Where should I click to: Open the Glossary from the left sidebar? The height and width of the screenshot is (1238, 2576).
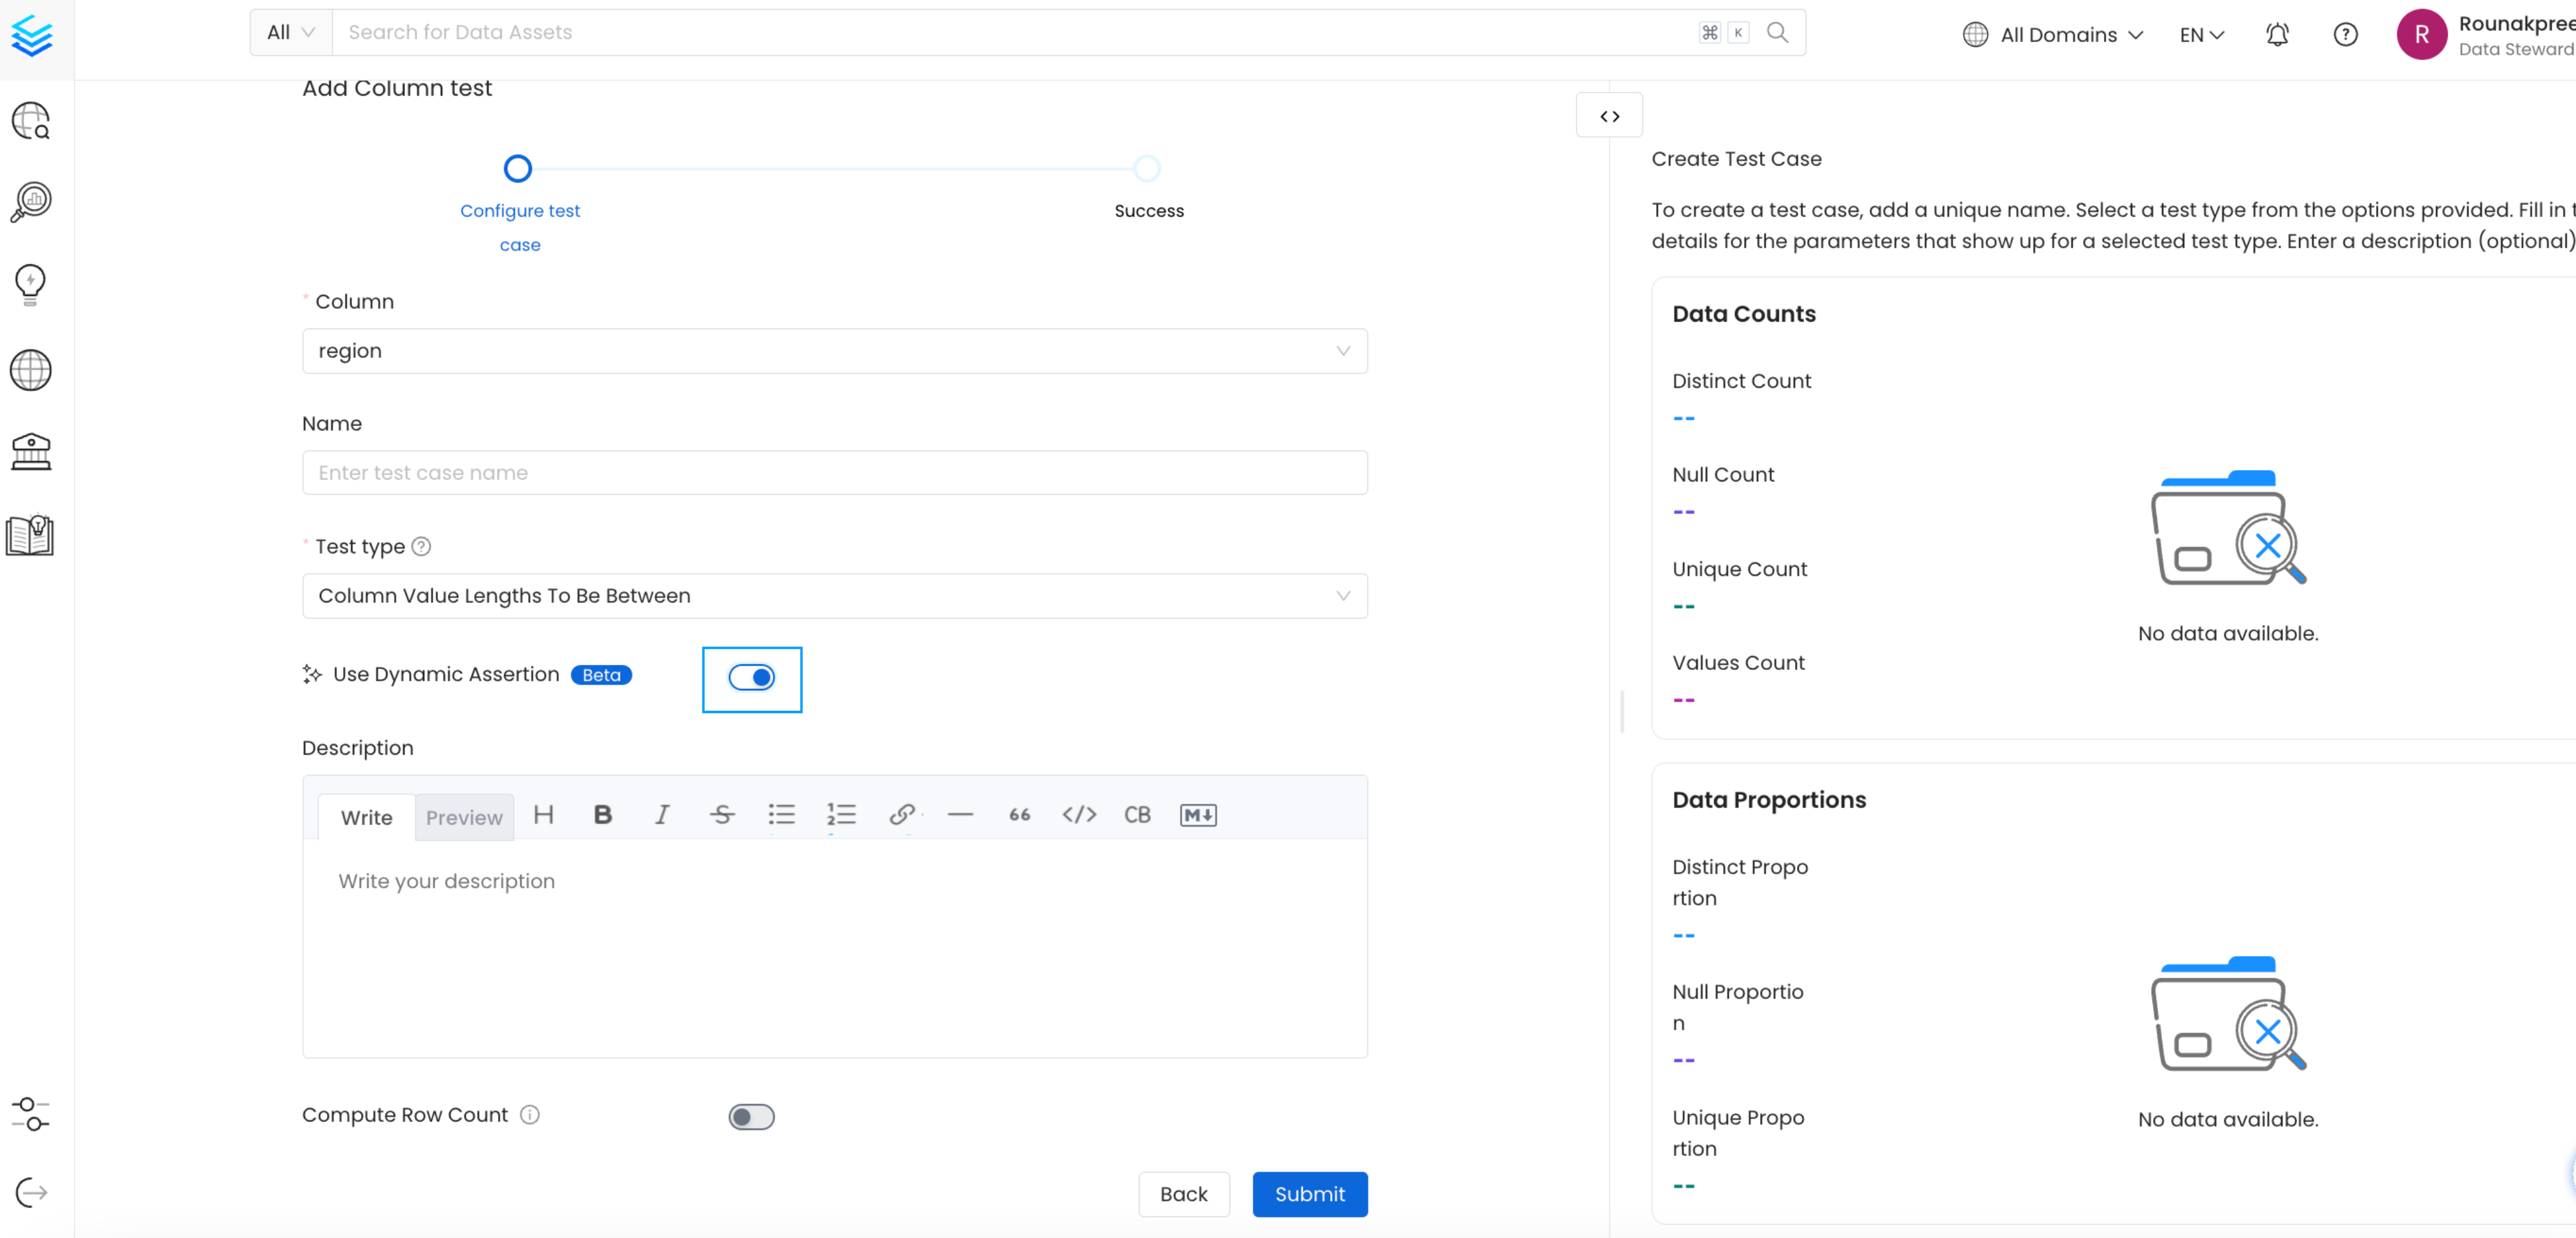coord(30,534)
